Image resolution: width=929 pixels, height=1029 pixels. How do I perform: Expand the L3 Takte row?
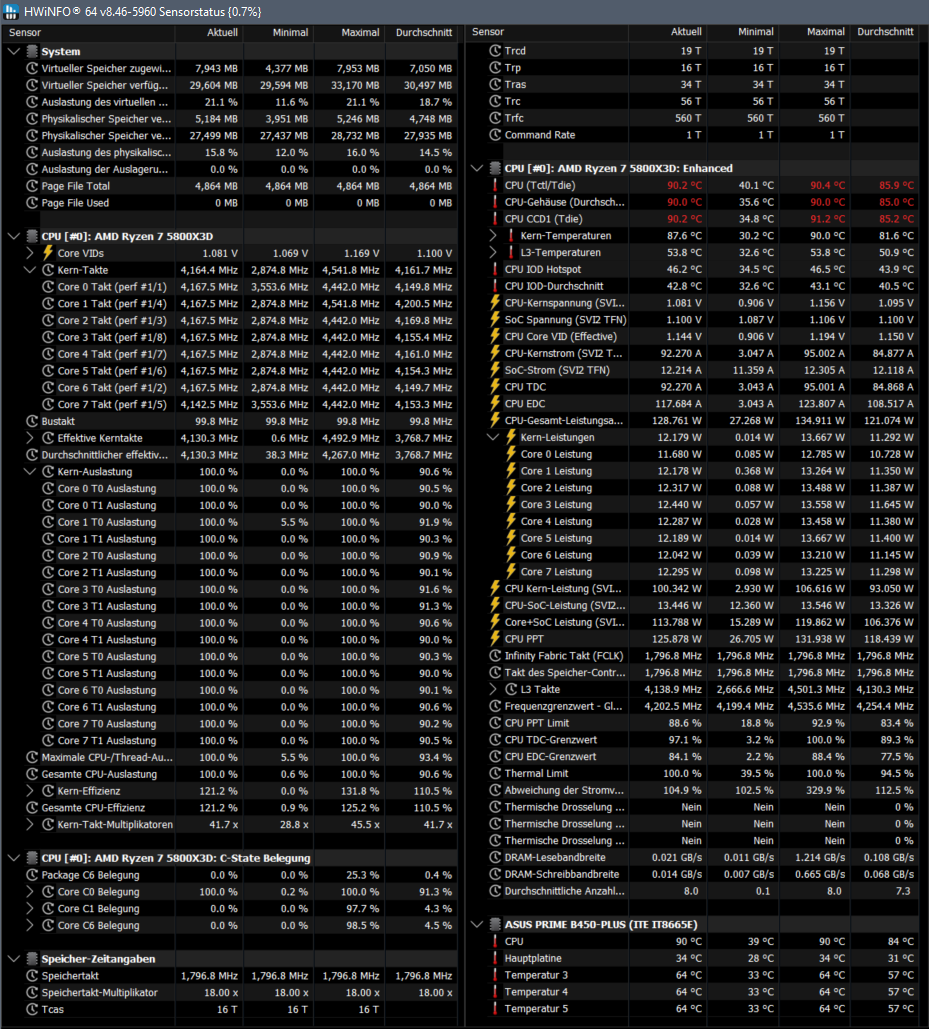coord(493,689)
